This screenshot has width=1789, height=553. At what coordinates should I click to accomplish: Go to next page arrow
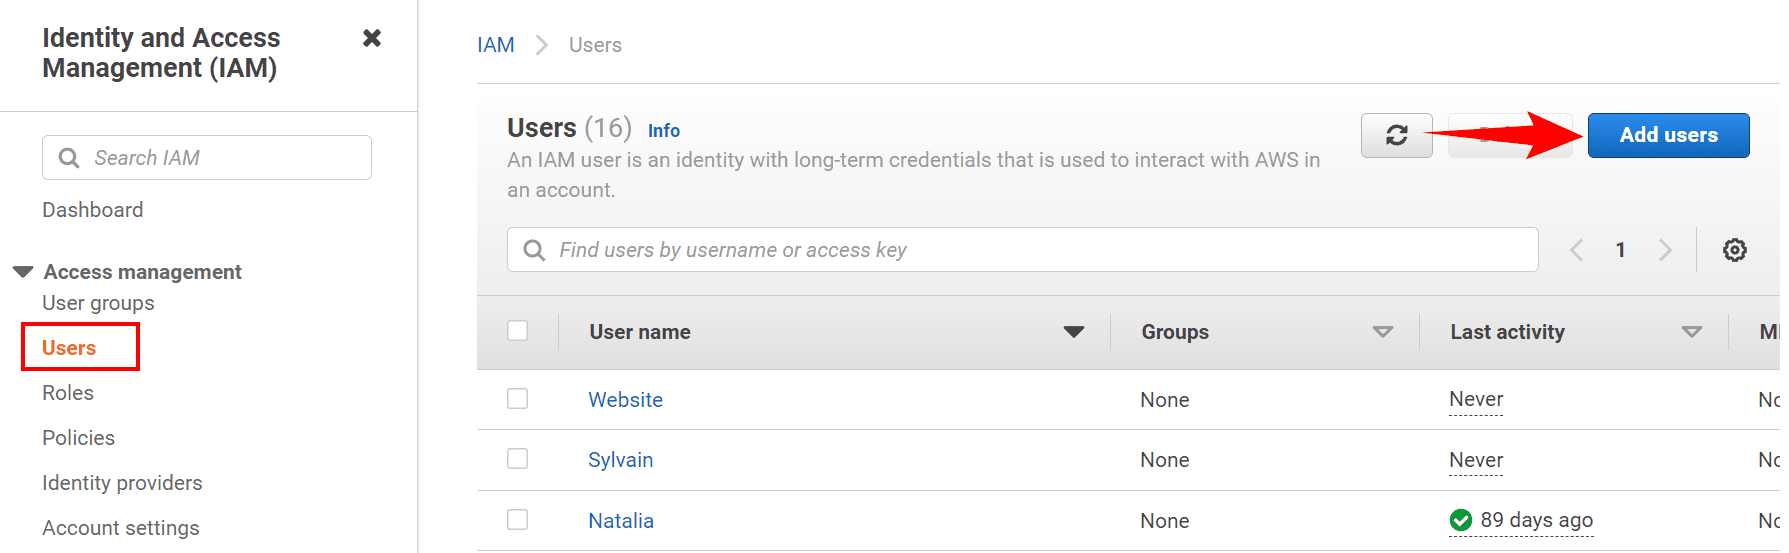[1665, 250]
